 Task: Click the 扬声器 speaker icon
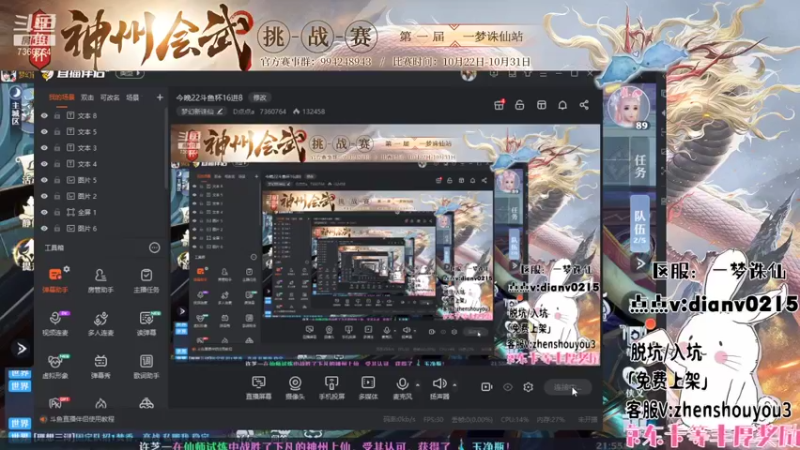tap(439, 384)
